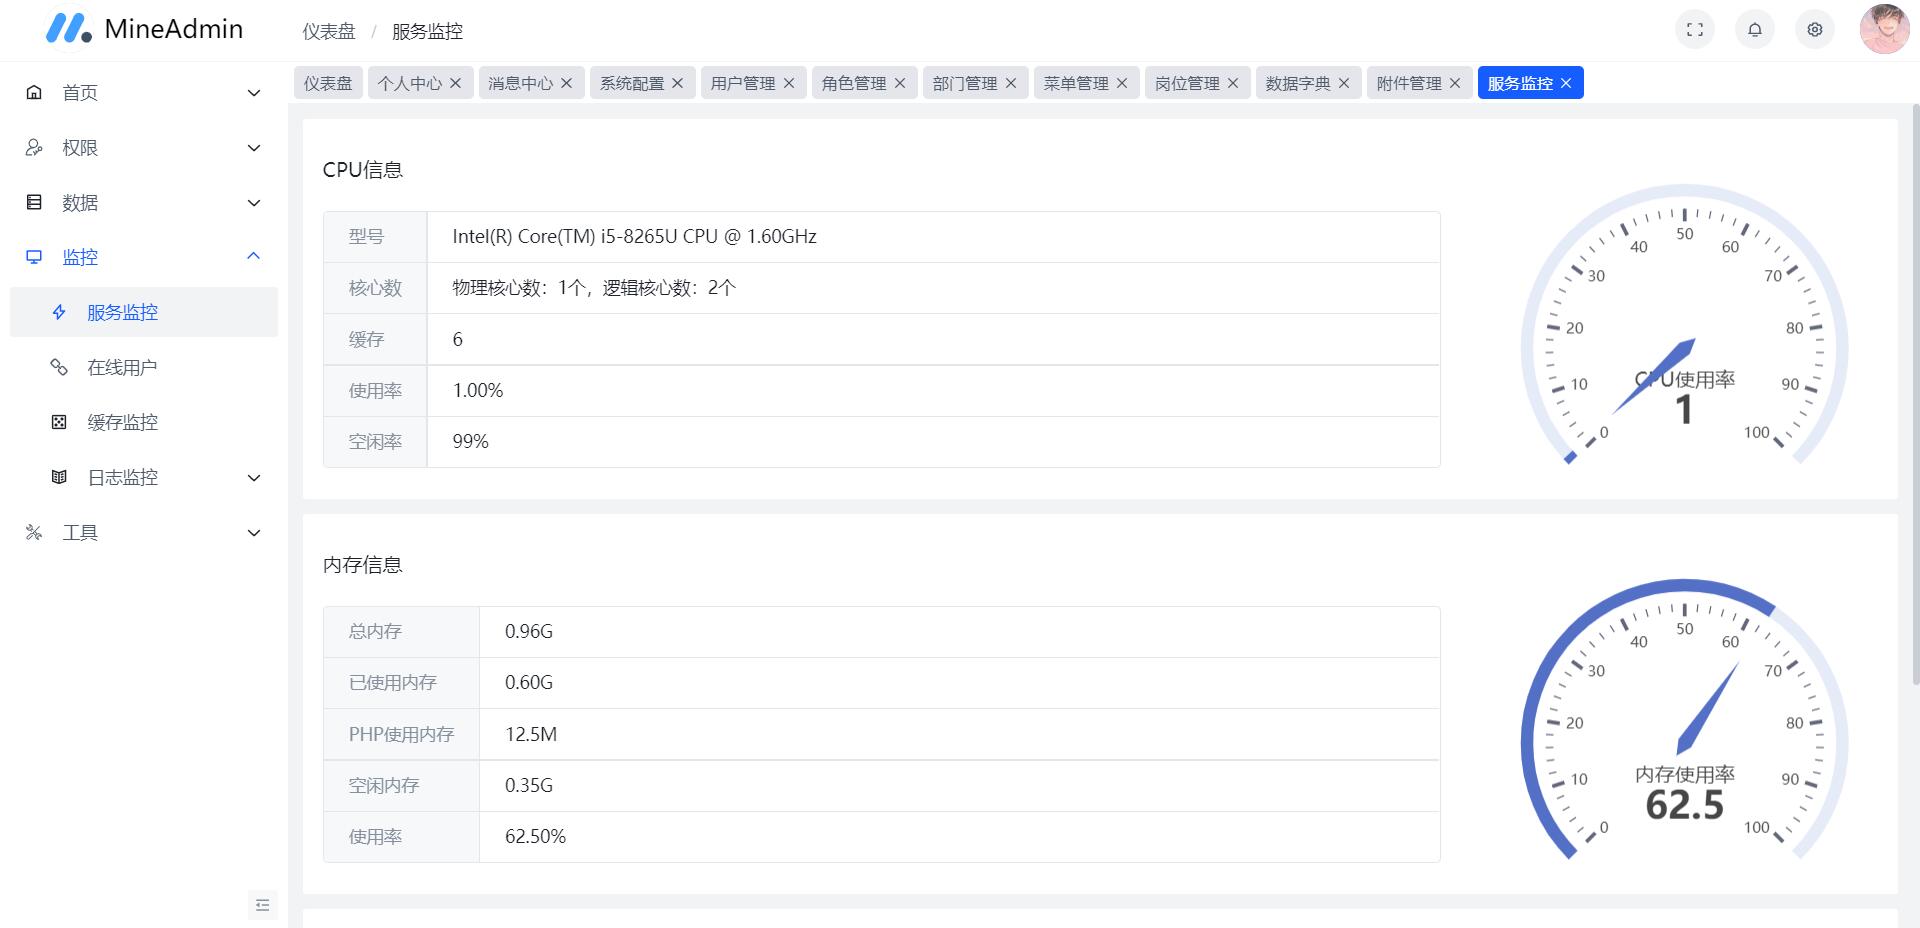Collapse the 监控 menu chevron
1920x928 pixels.
(x=254, y=256)
